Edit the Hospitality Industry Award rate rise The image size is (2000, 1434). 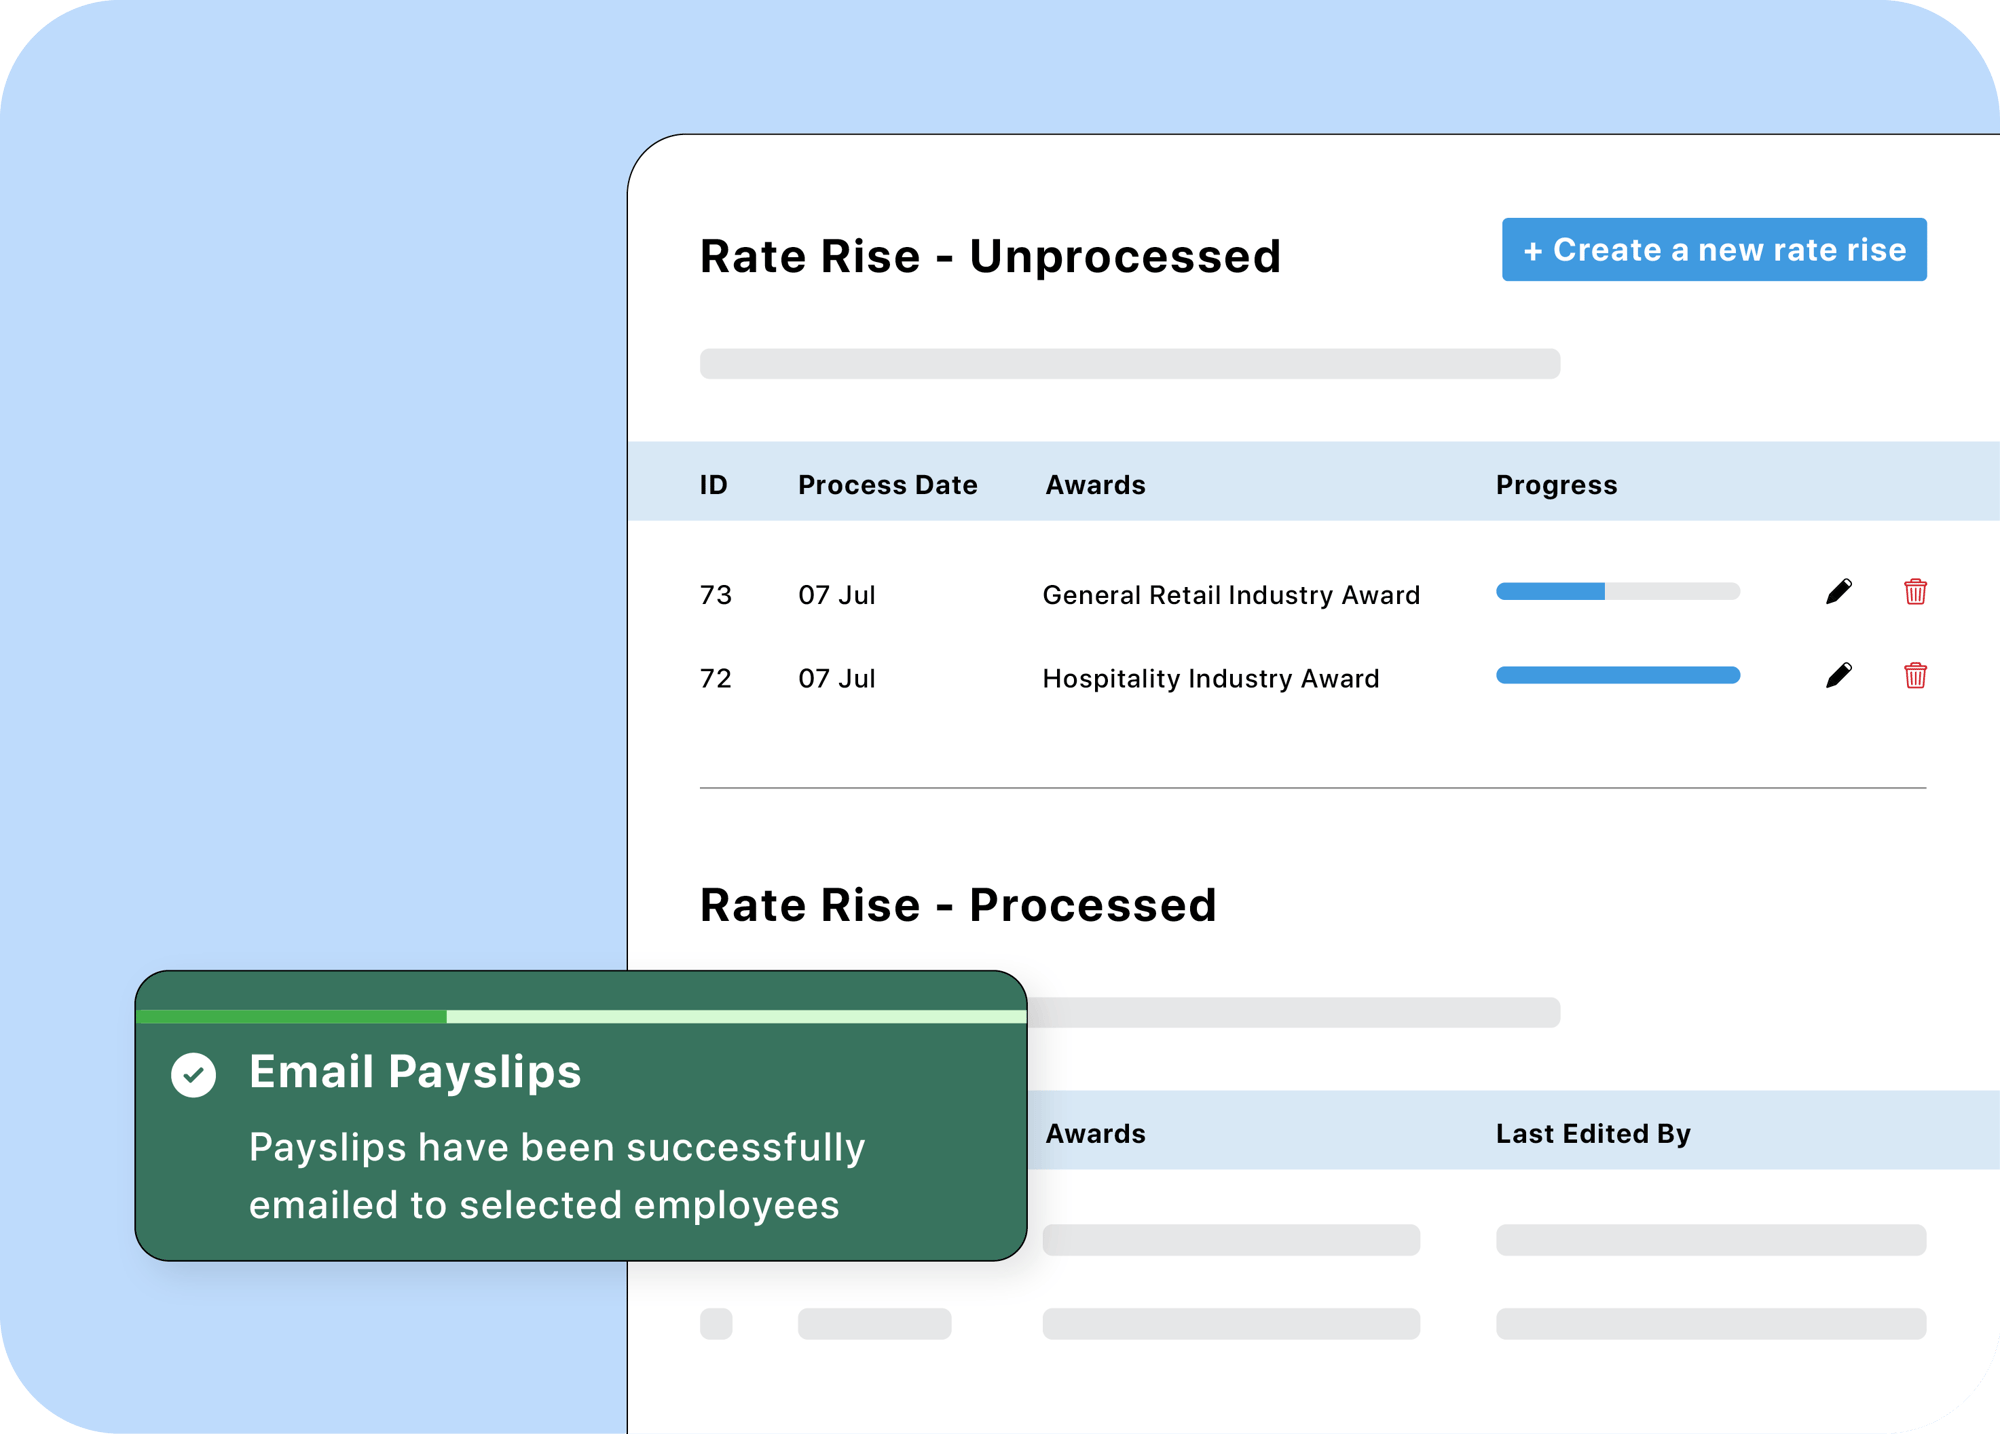1838,676
